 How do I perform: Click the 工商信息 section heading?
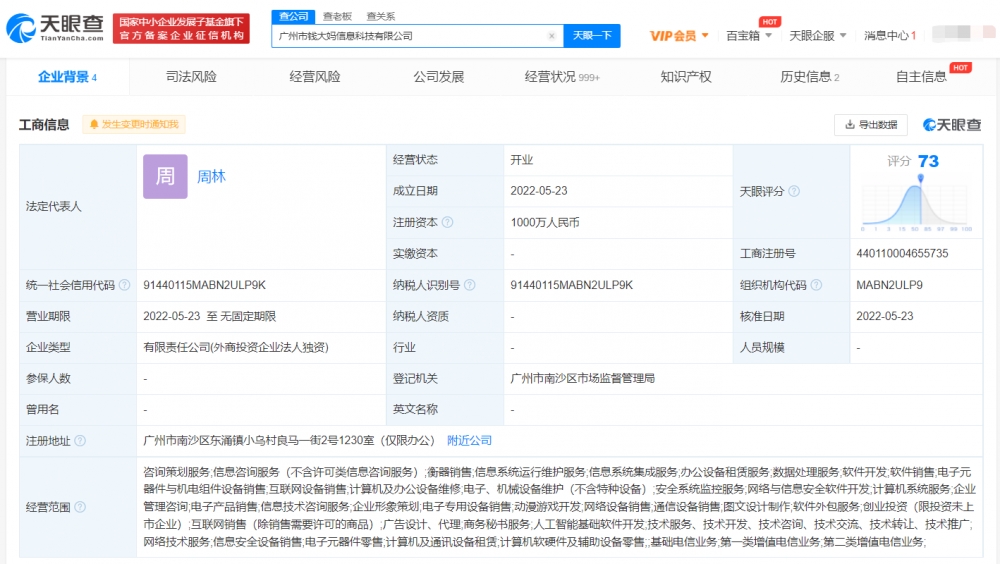(x=44, y=124)
